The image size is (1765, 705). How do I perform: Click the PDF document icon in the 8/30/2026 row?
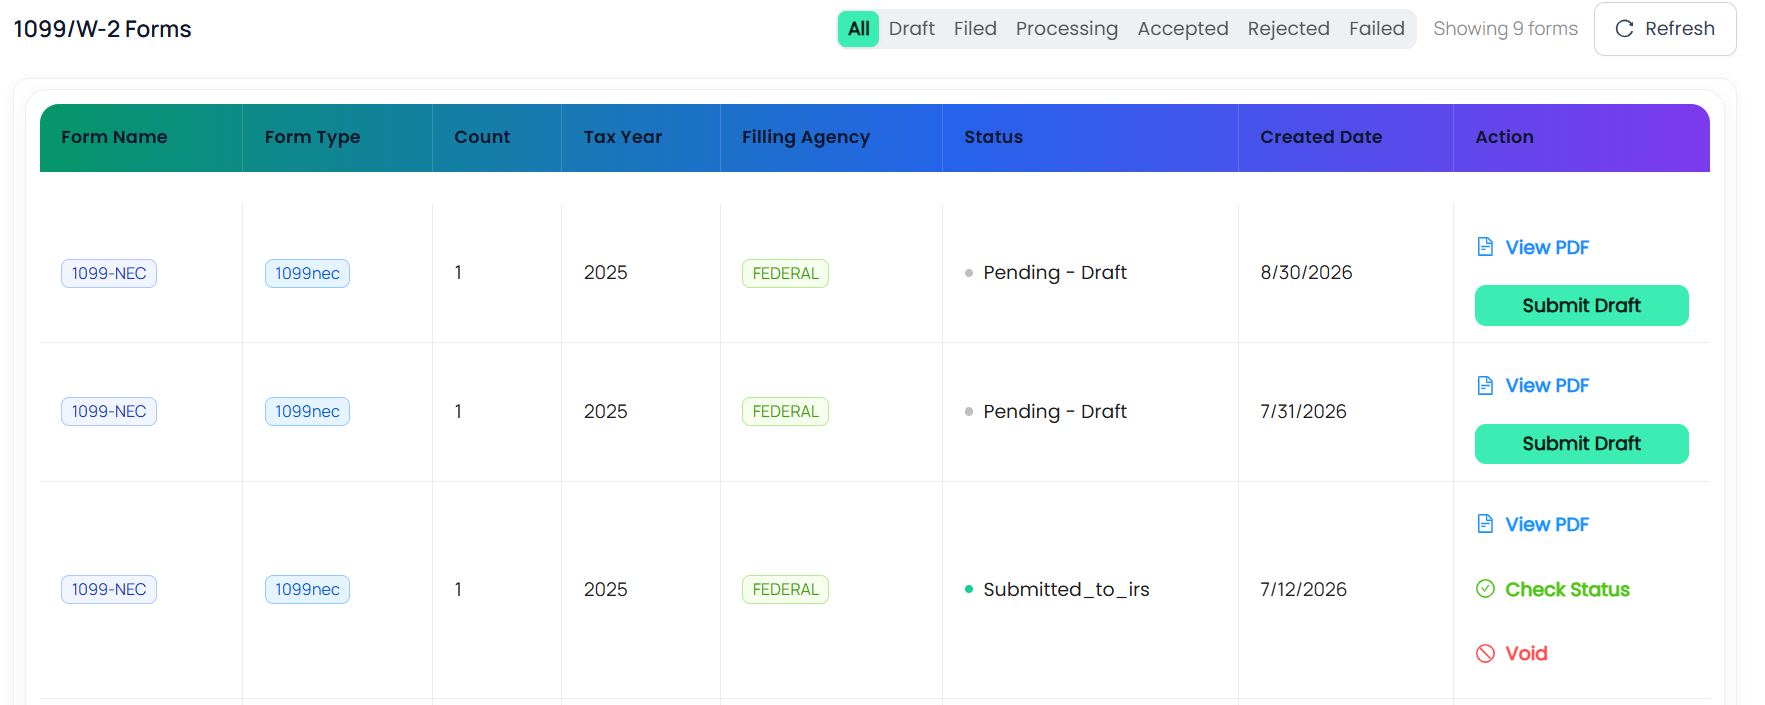(1486, 247)
